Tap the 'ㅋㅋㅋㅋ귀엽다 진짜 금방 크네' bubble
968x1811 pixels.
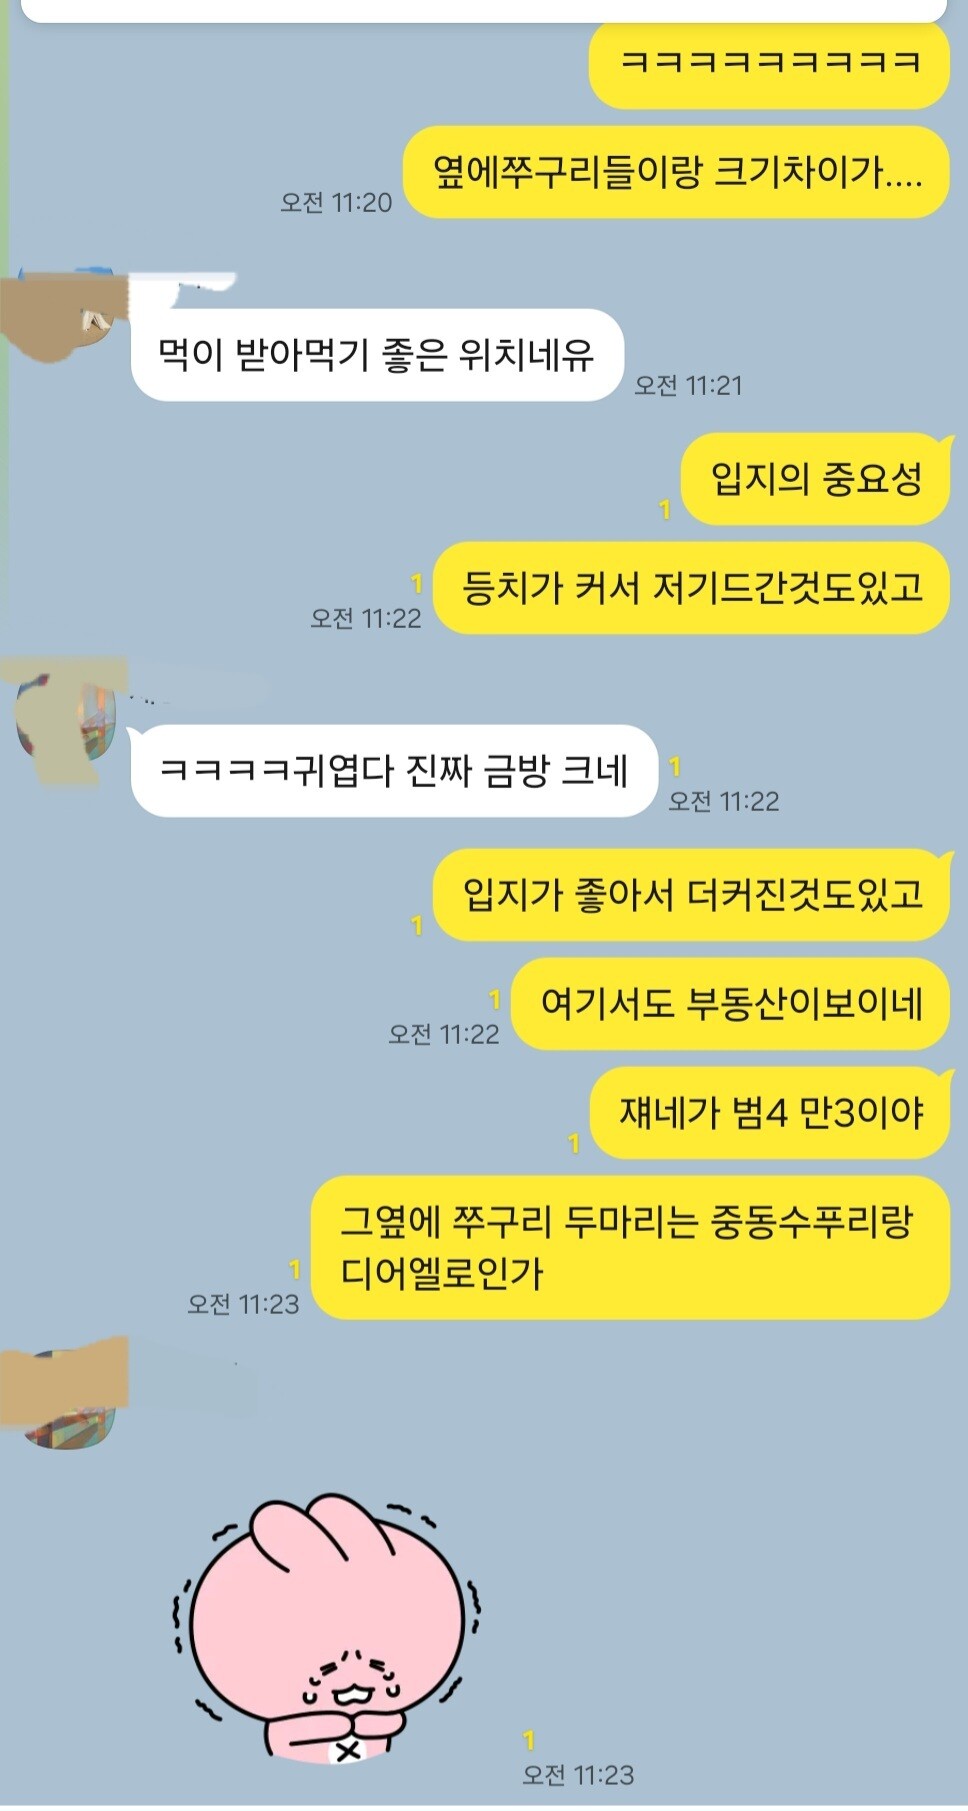click(394, 771)
